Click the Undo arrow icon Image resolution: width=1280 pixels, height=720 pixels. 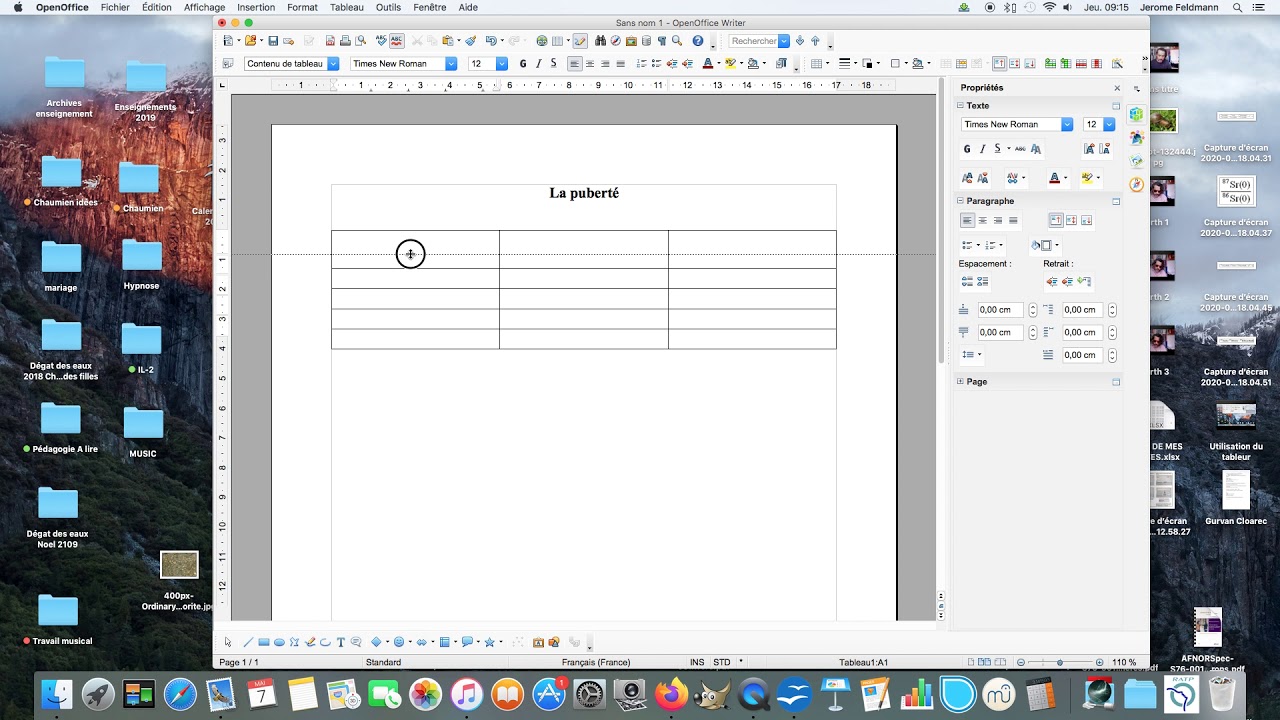click(x=490, y=41)
